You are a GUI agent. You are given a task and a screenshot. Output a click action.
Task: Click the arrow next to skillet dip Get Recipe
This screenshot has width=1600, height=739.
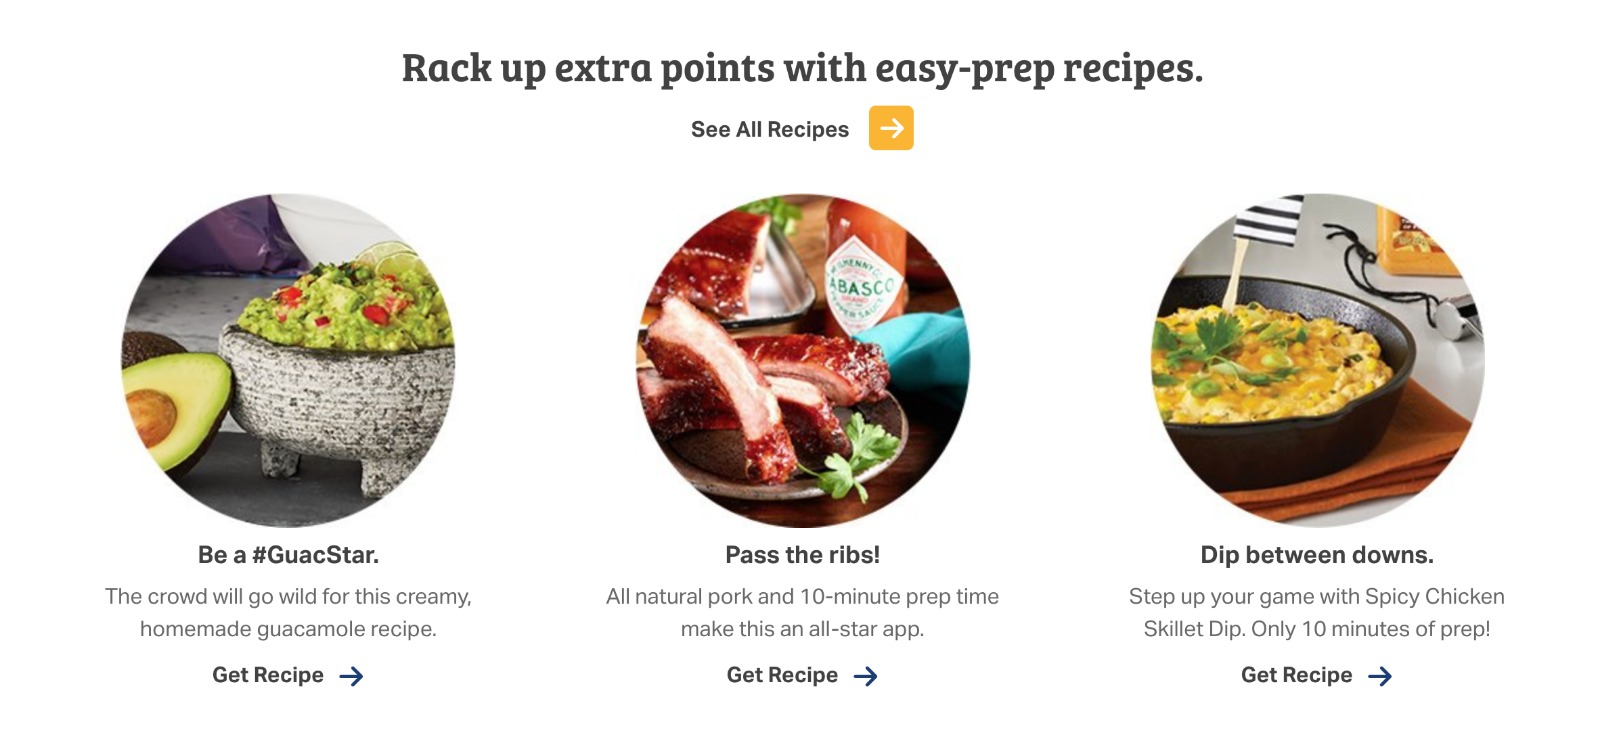(x=1380, y=677)
